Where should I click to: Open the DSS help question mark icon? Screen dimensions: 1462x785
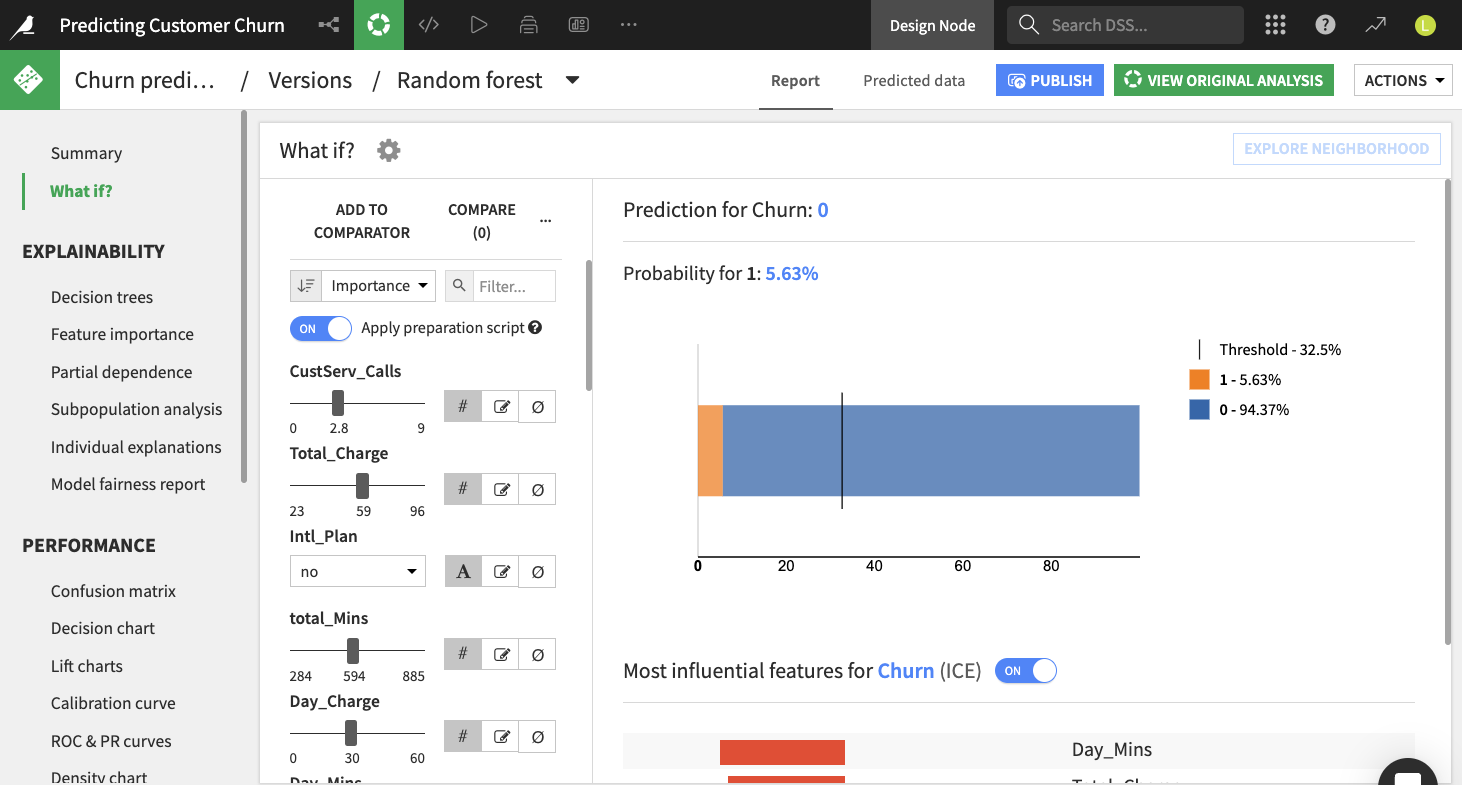(x=1325, y=24)
